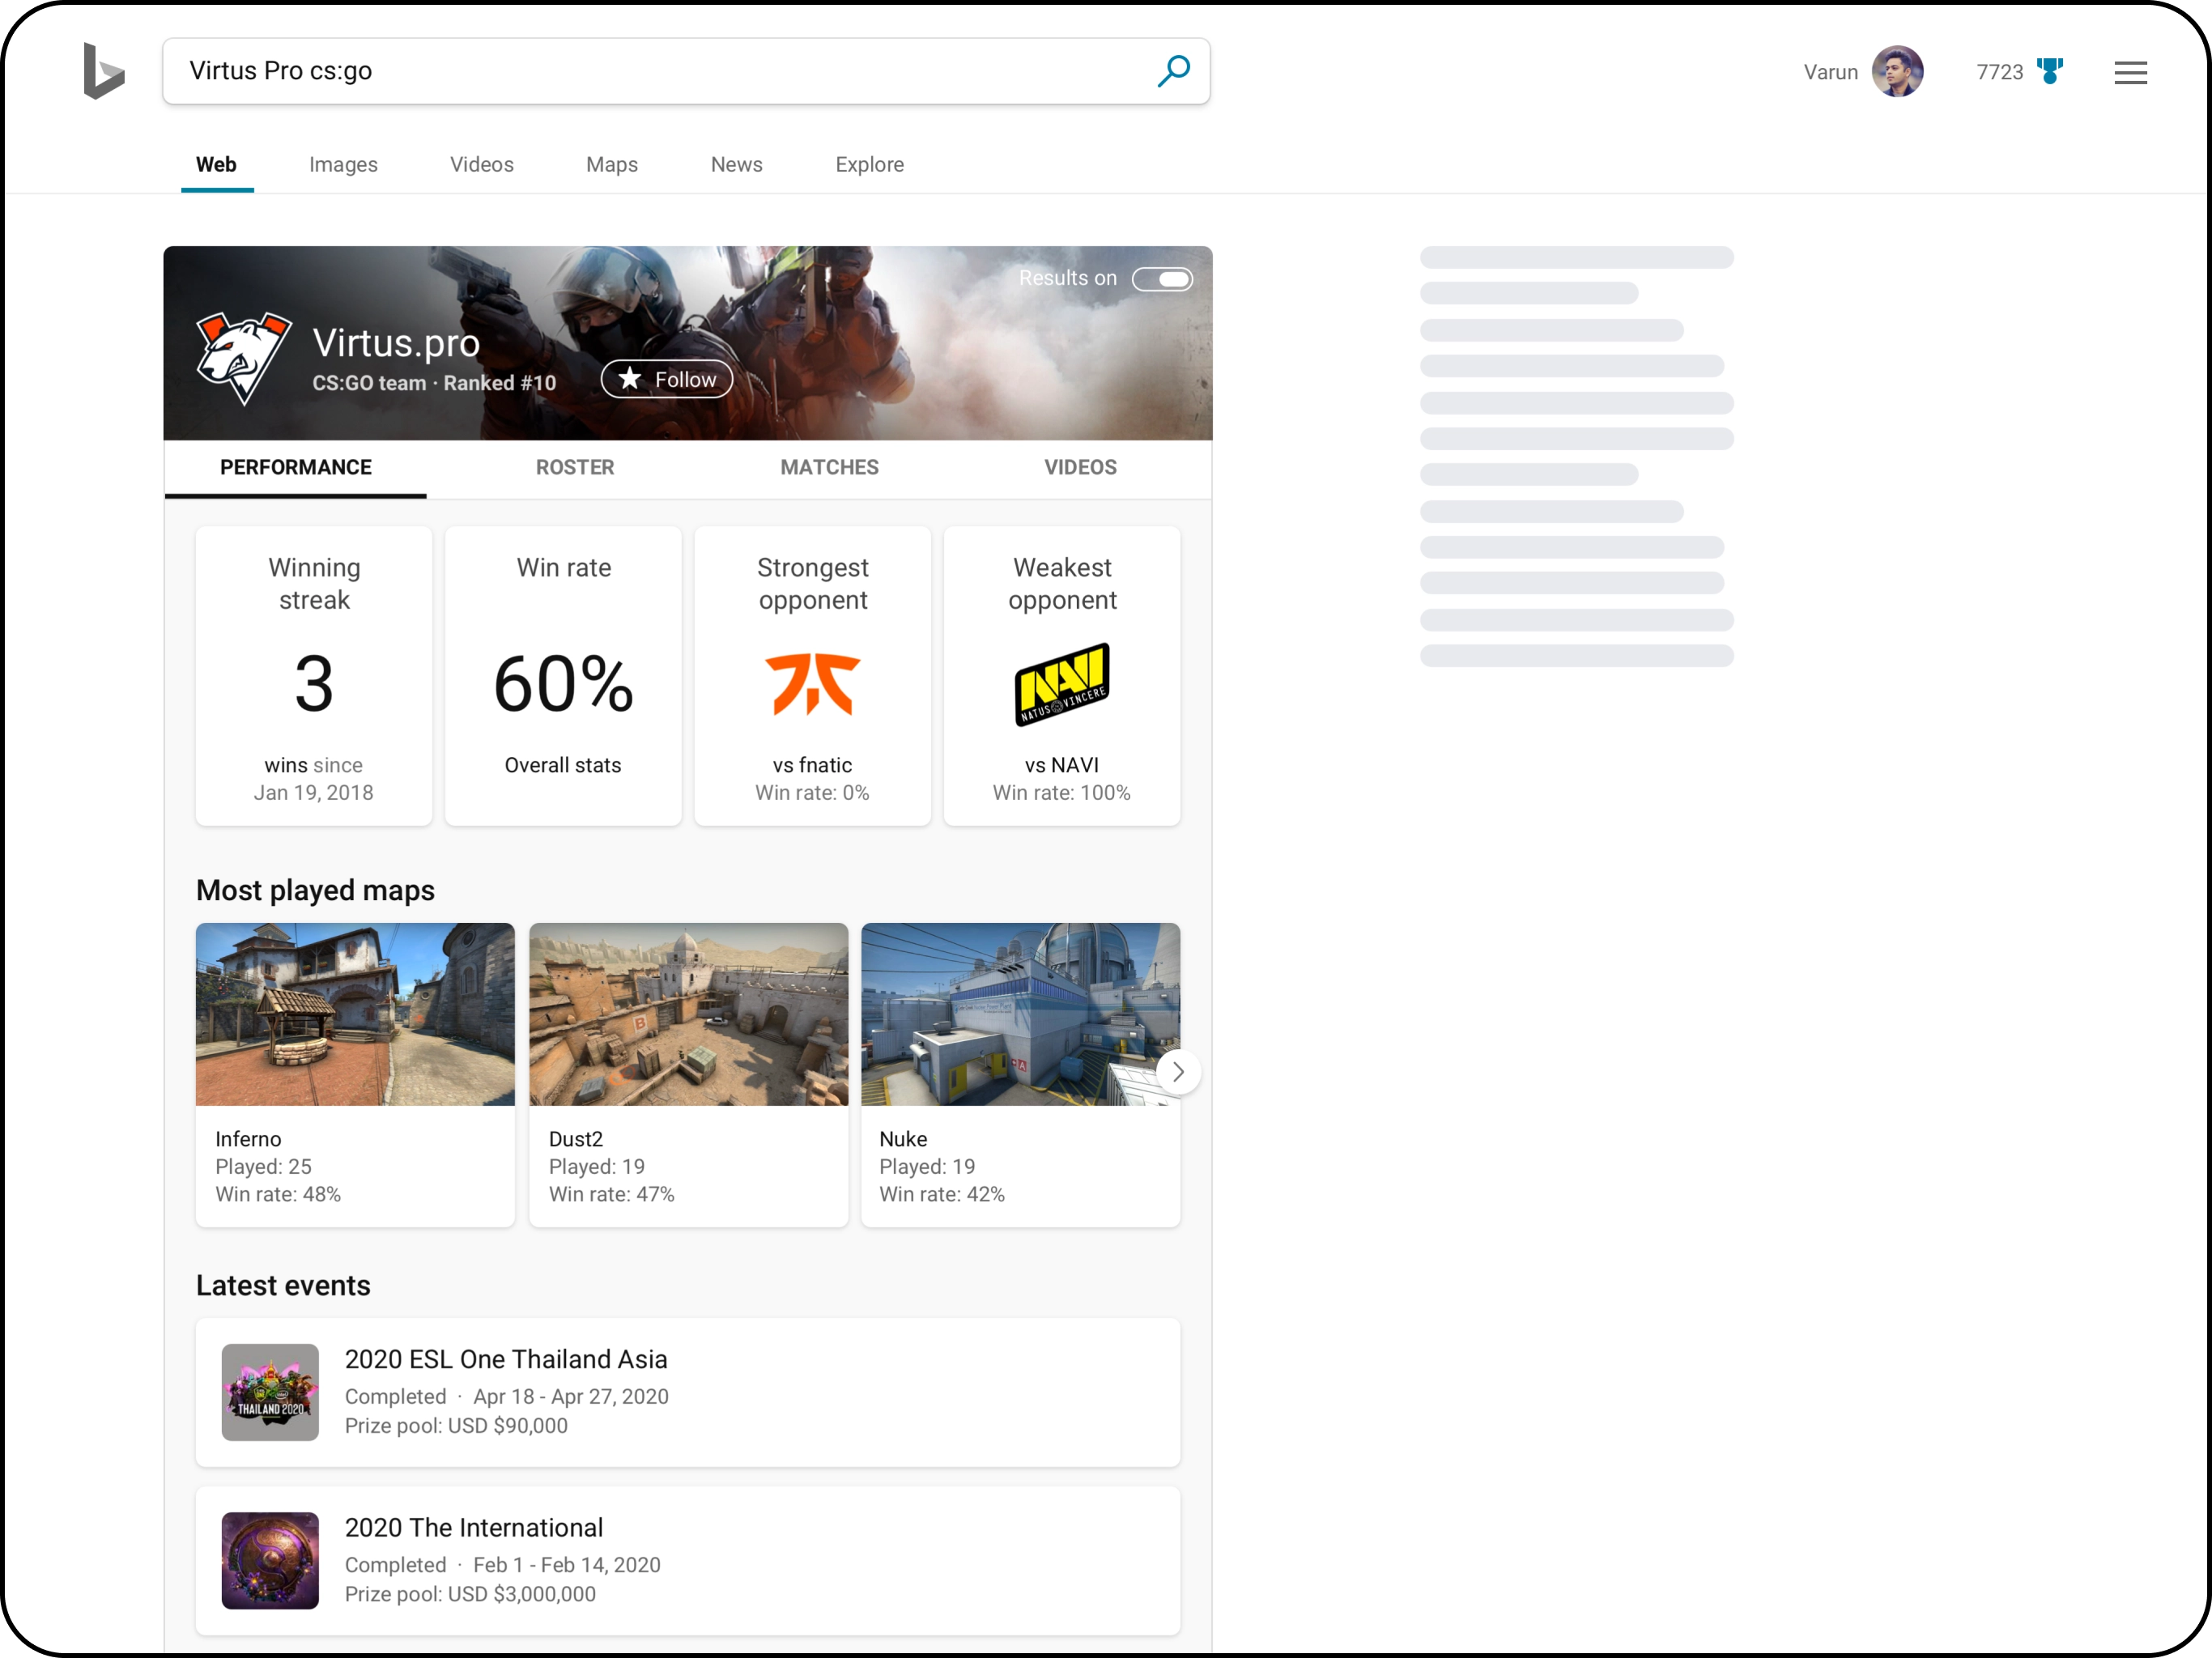
Task: Open the VIDEOS team tab
Action: point(1080,467)
